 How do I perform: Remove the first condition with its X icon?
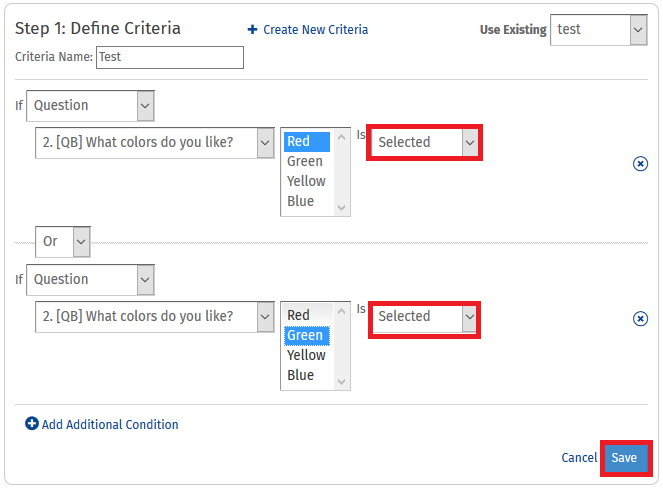point(641,164)
